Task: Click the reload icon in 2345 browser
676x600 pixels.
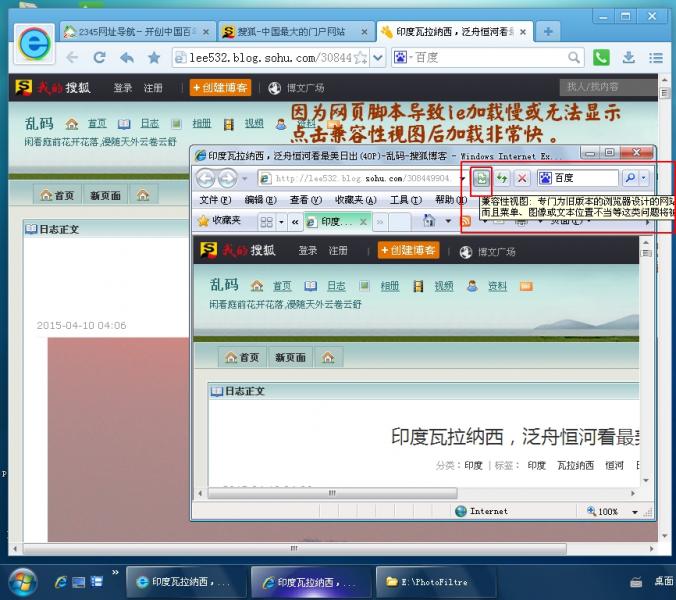Action: click(100, 57)
